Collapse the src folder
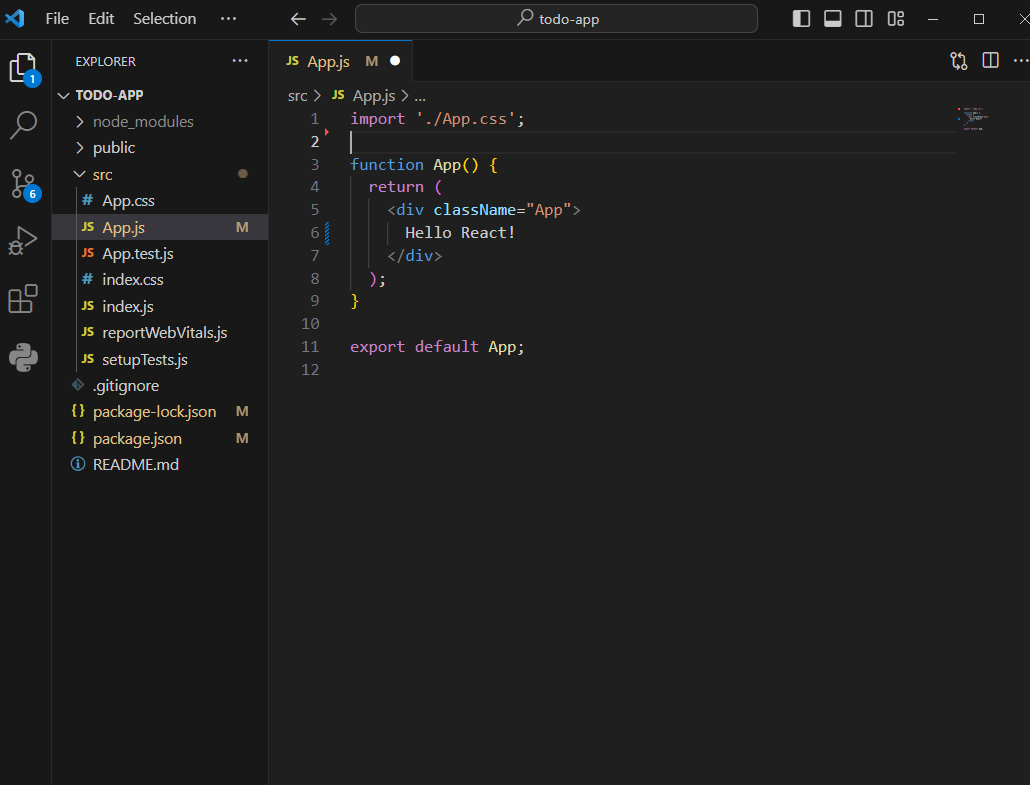Image resolution: width=1030 pixels, height=785 pixels. coord(102,174)
